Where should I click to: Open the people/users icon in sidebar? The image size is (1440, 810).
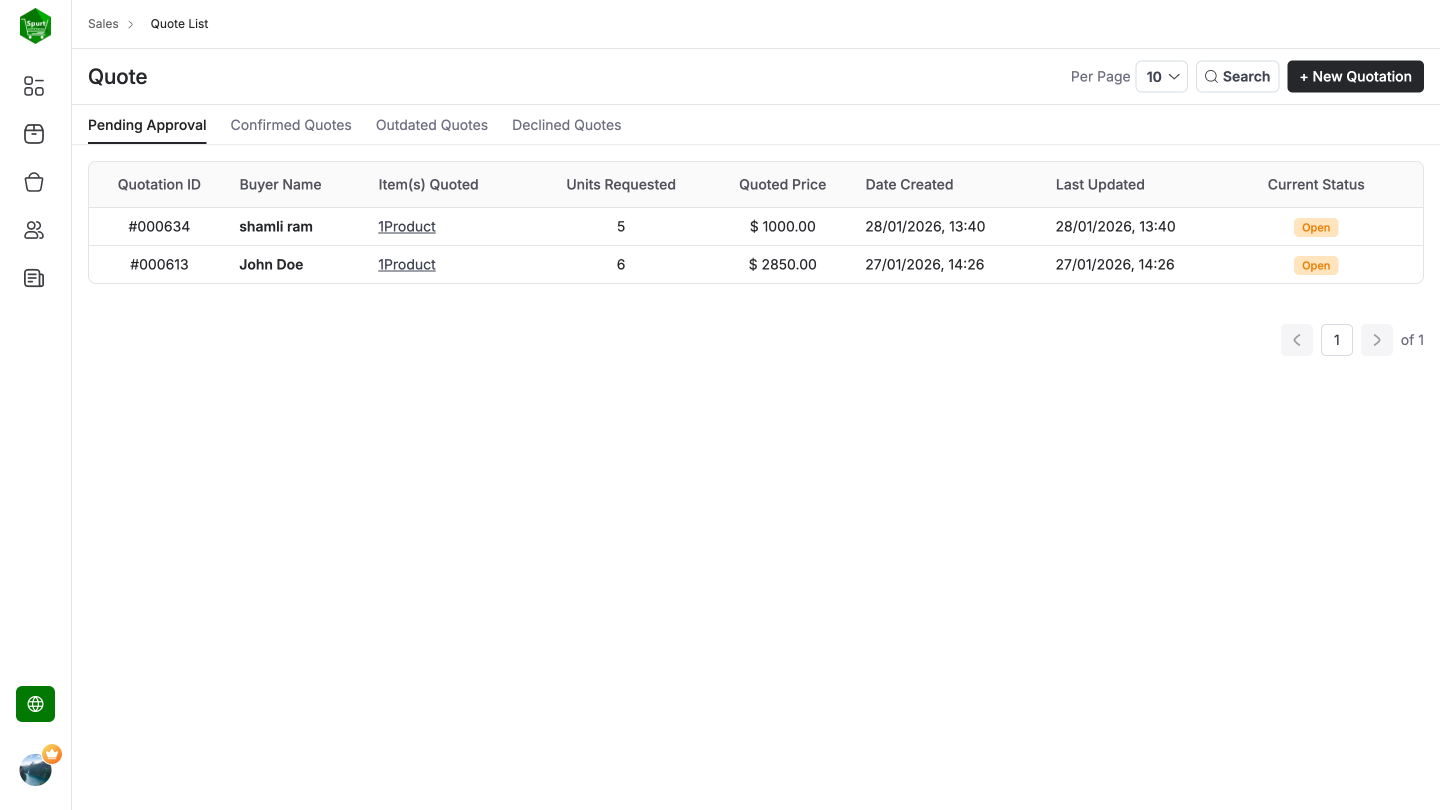pyautogui.click(x=34, y=231)
